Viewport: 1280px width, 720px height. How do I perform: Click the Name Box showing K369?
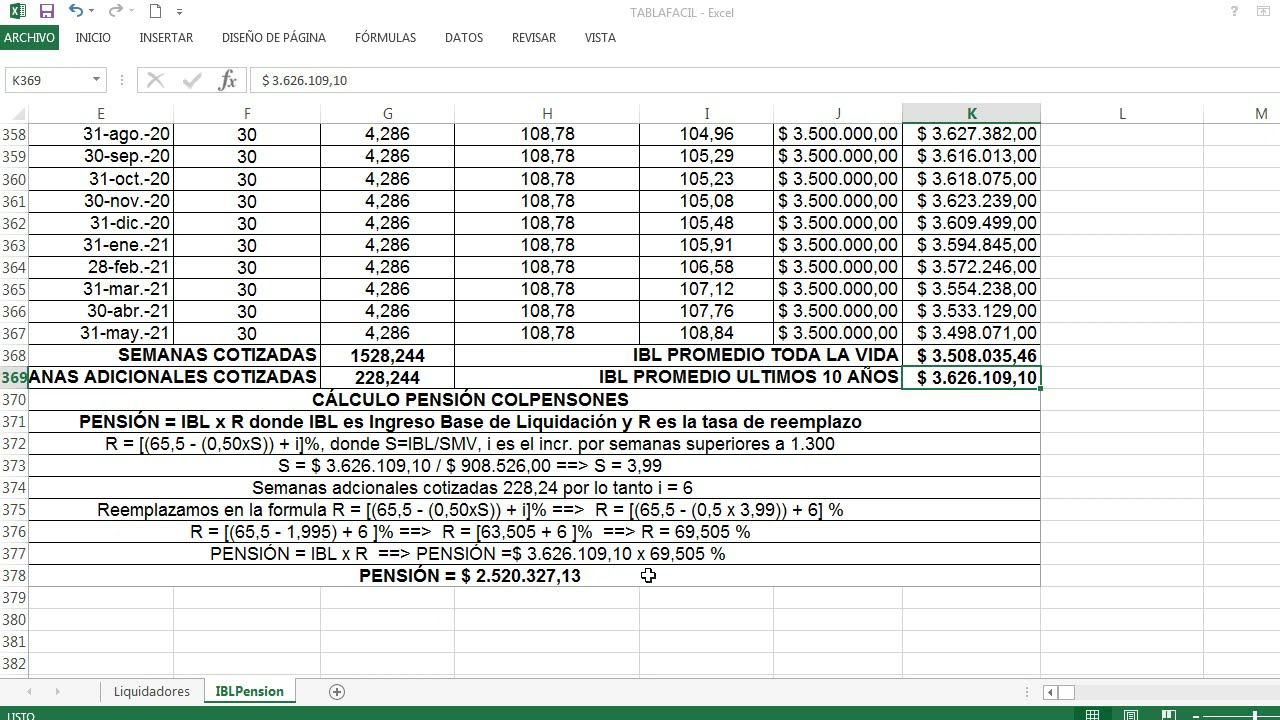pyautogui.click(x=48, y=80)
